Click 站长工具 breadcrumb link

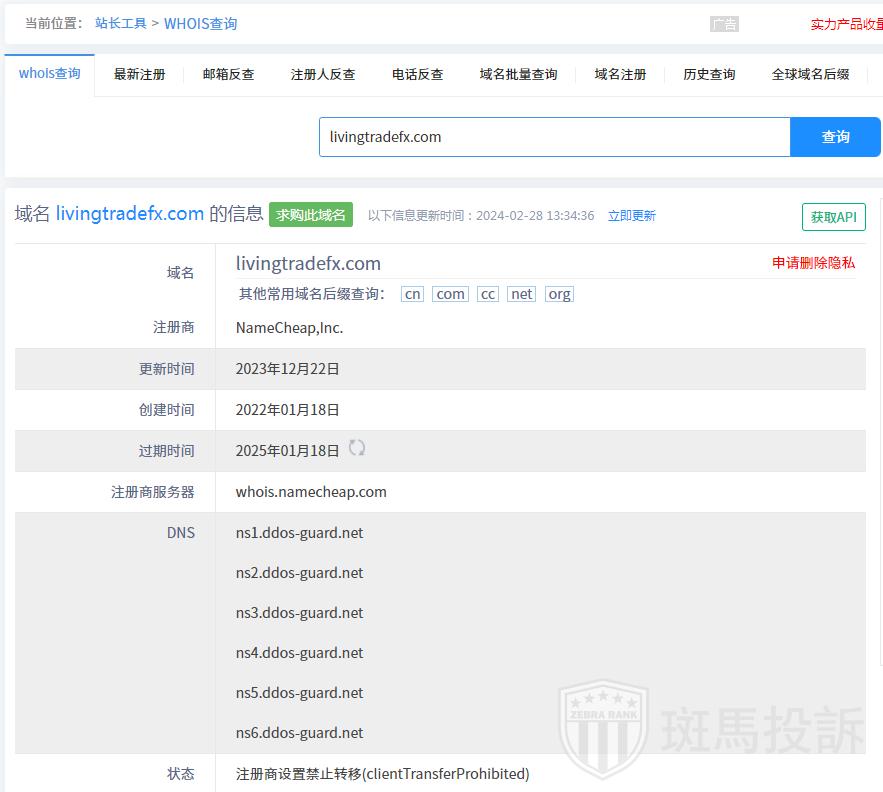(x=121, y=23)
